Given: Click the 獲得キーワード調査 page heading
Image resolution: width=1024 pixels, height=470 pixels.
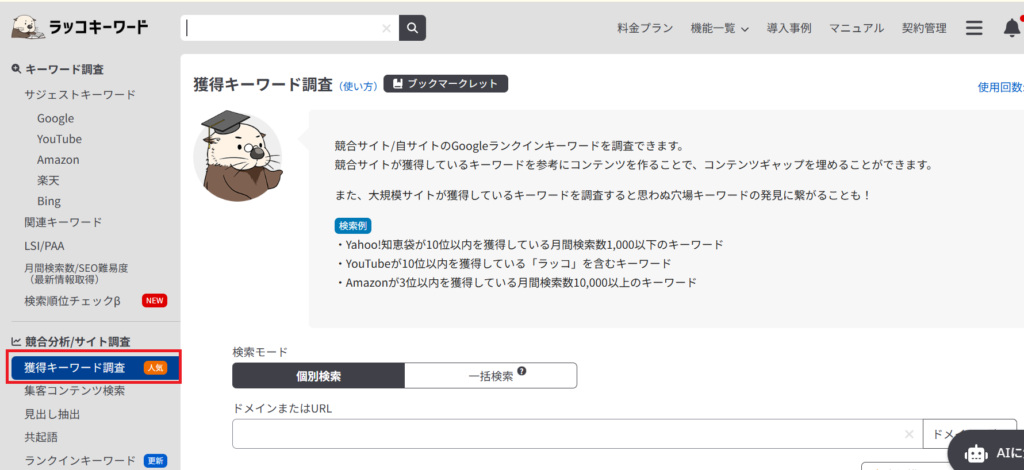Looking at the screenshot, I should (263, 85).
